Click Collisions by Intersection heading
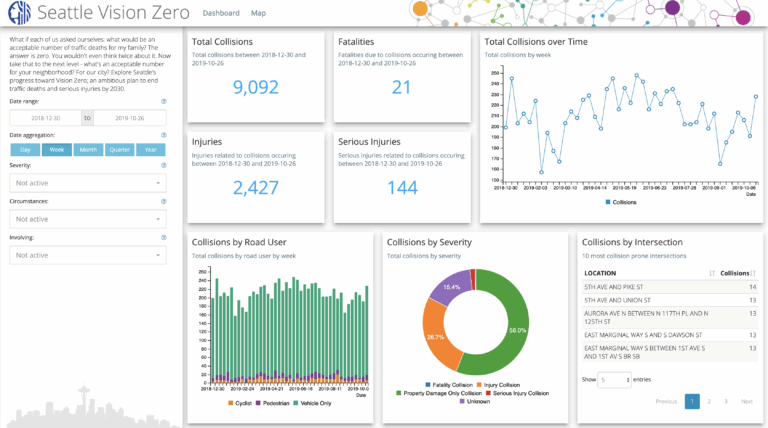 tap(632, 242)
